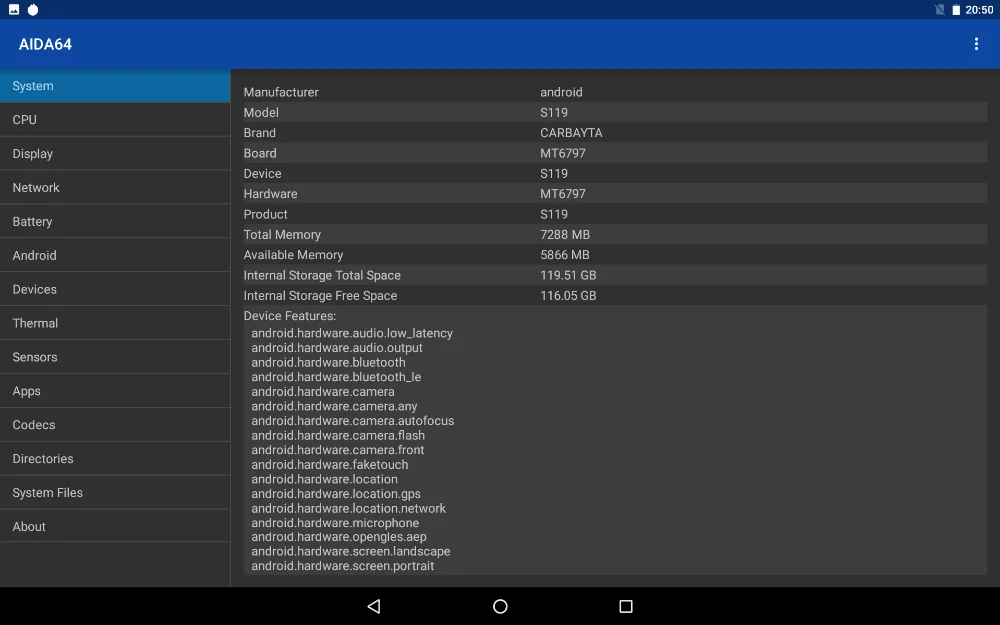Tap the Back navigation arrow
1000x625 pixels.
[x=374, y=606]
